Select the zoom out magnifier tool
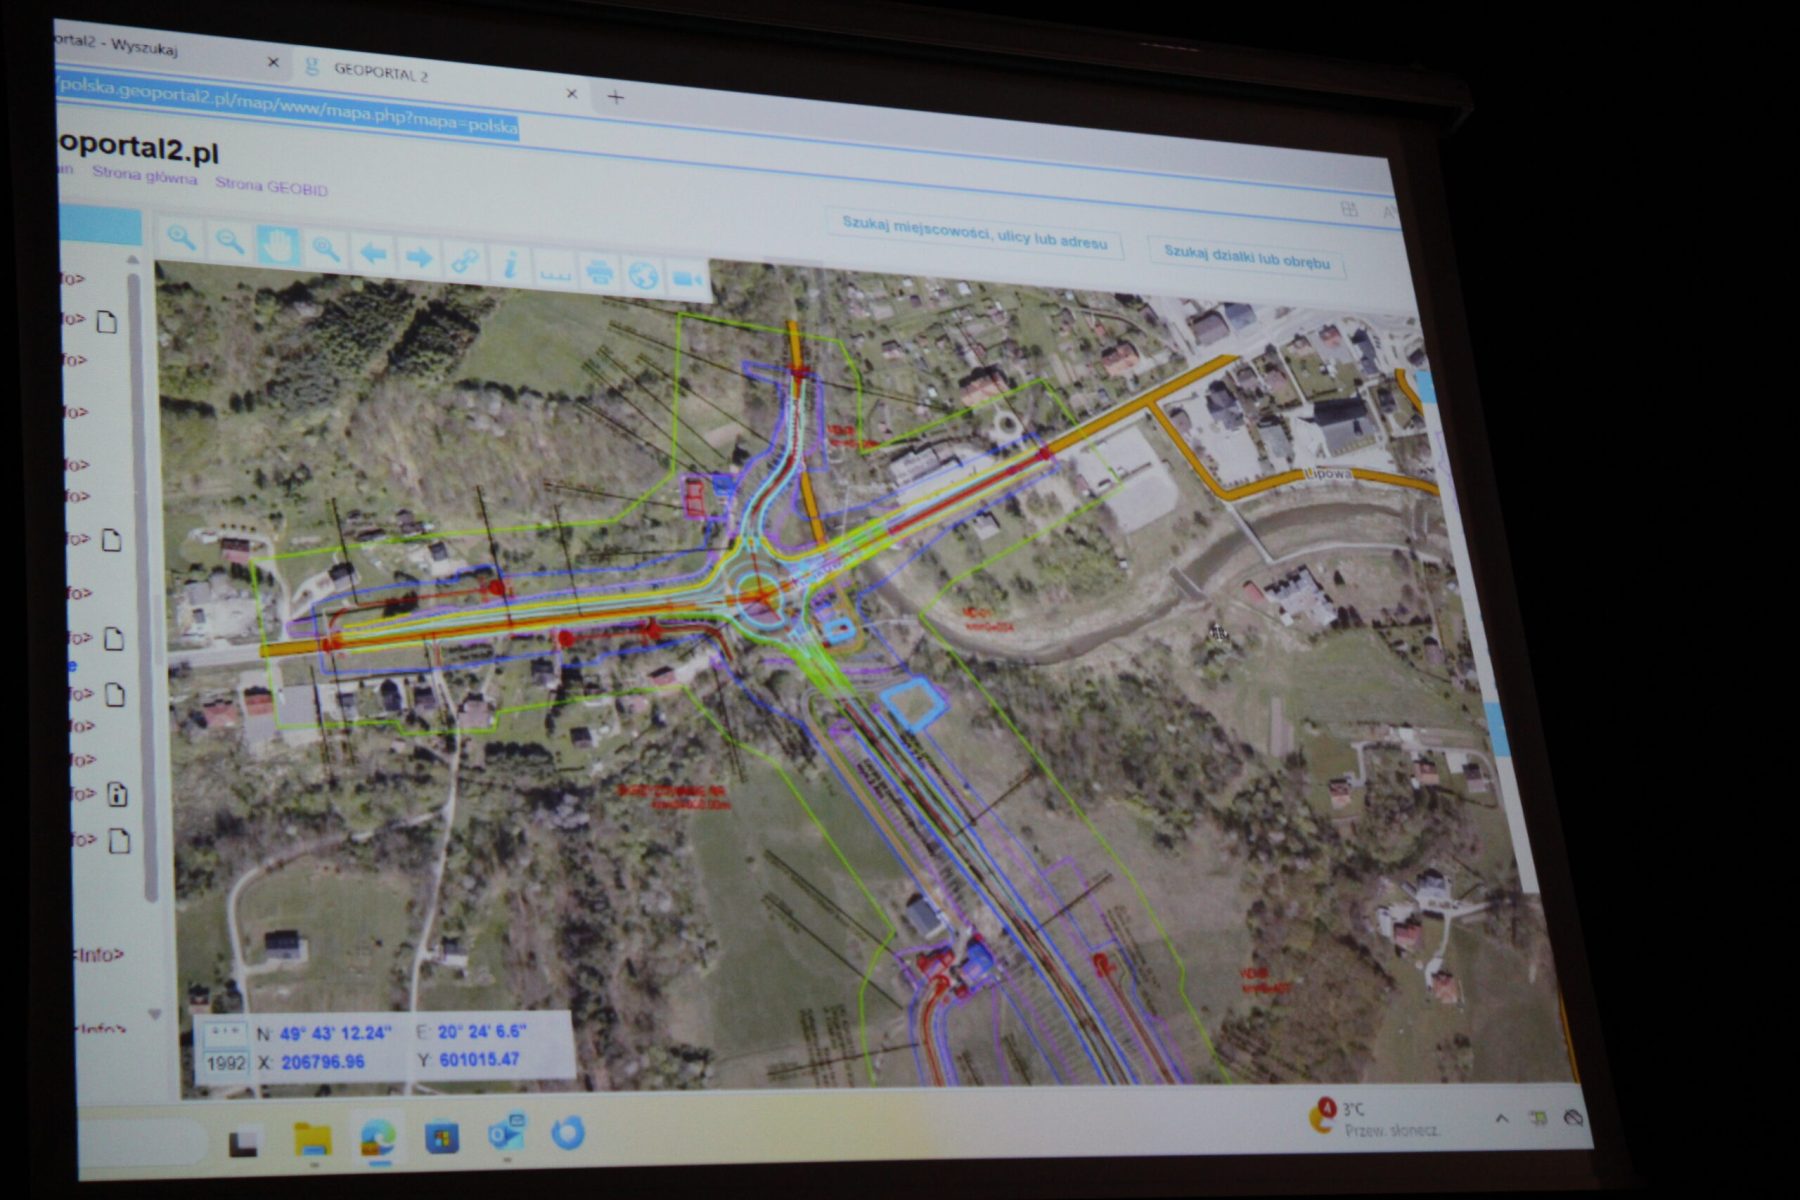 pyautogui.click(x=230, y=242)
